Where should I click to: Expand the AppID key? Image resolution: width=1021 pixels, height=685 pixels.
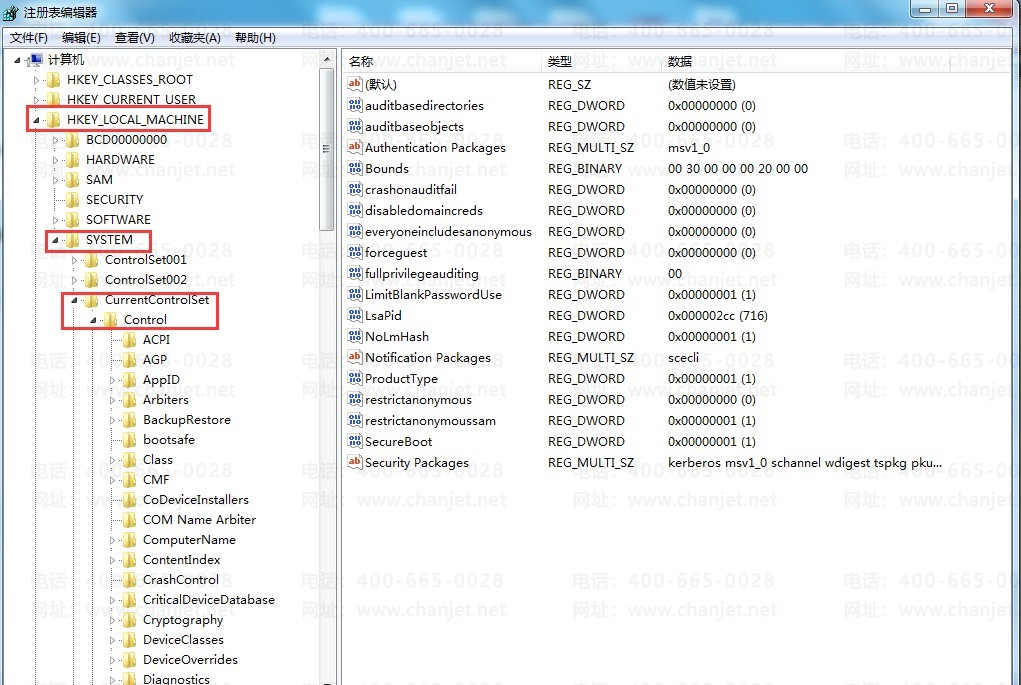tap(112, 380)
